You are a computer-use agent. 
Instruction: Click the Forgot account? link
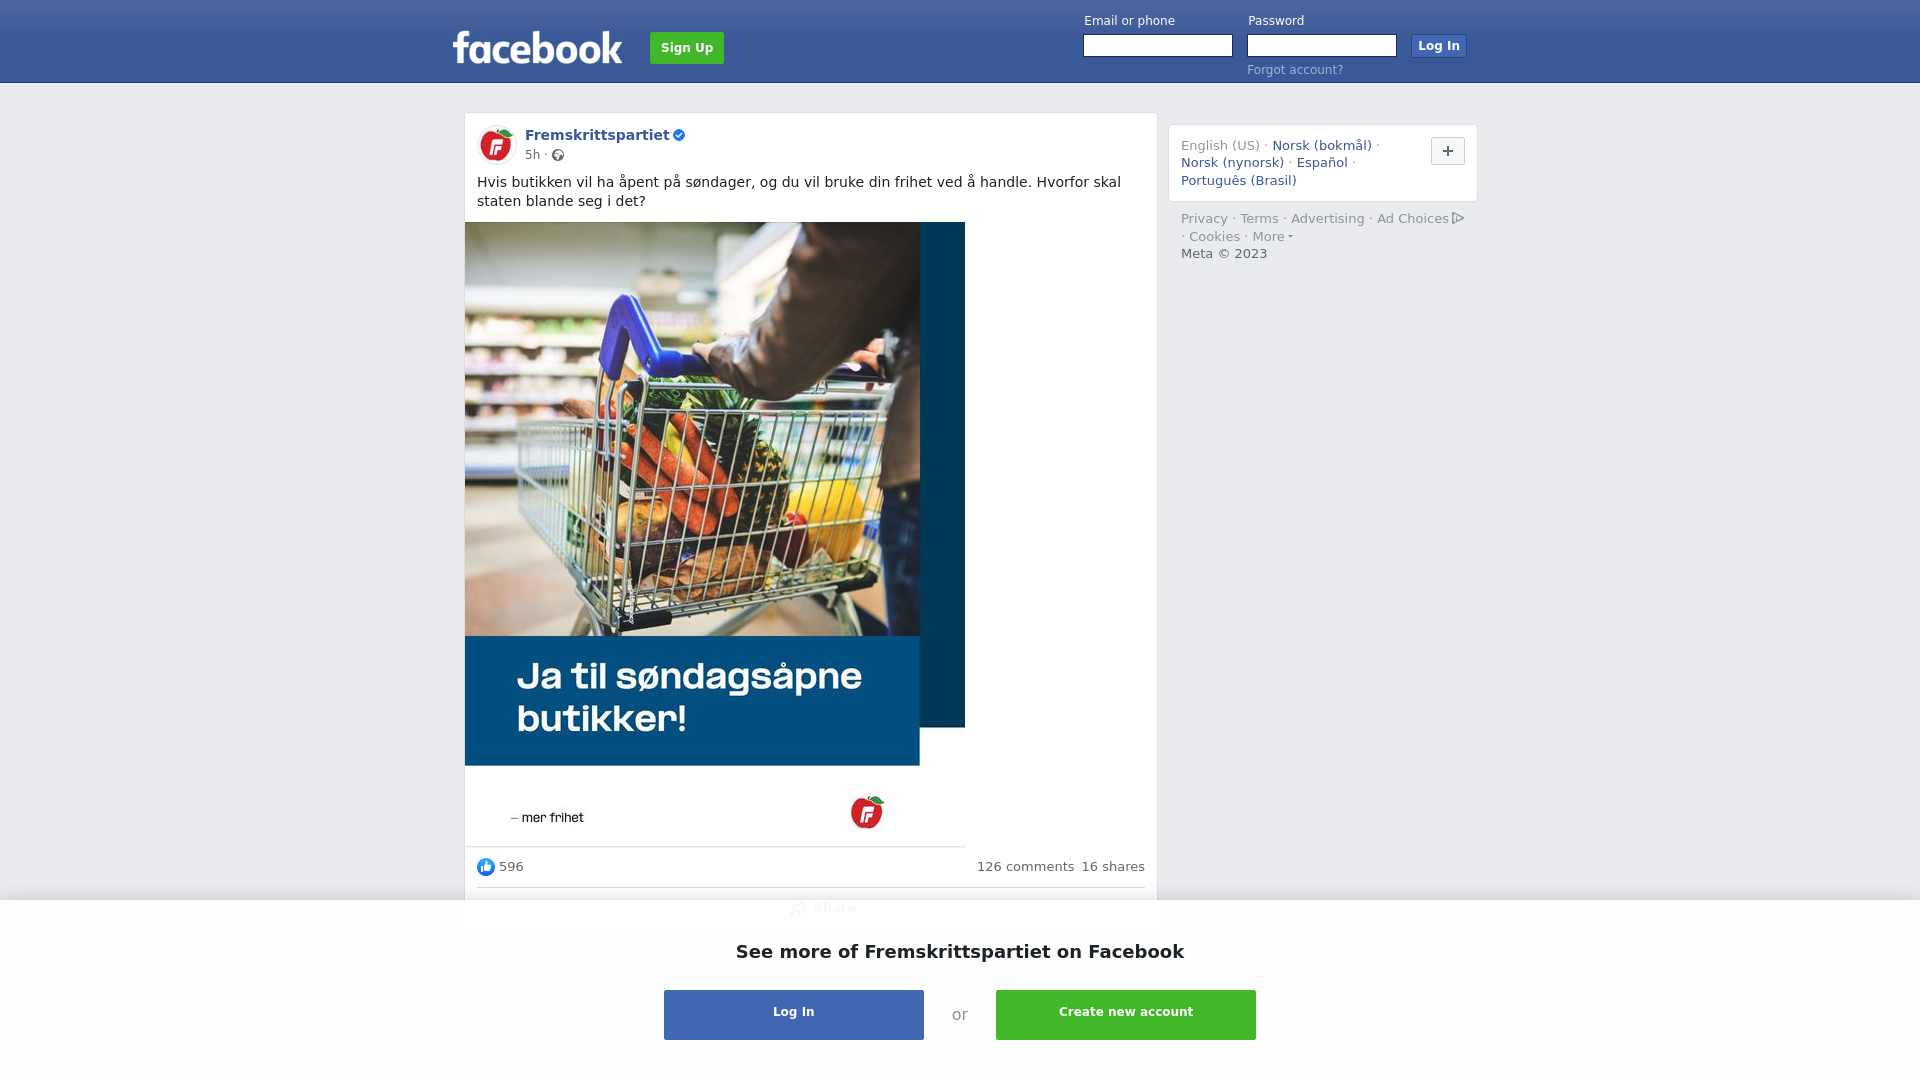click(1295, 70)
